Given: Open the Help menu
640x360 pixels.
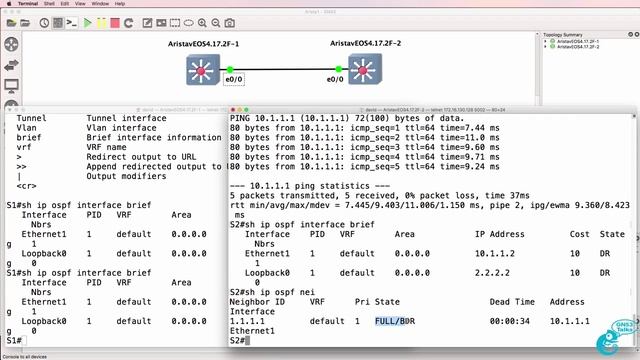Looking at the screenshot, I should coord(120,3).
